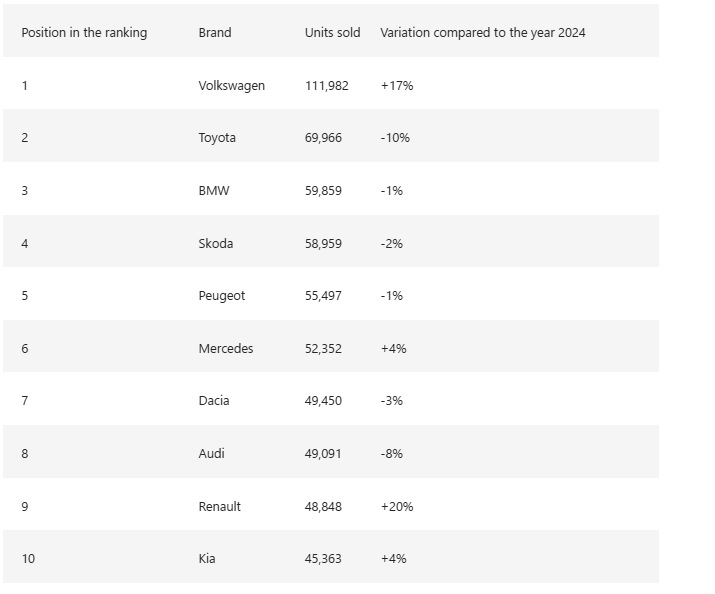Click ranking position 10 cell

click(x=28, y=559)
